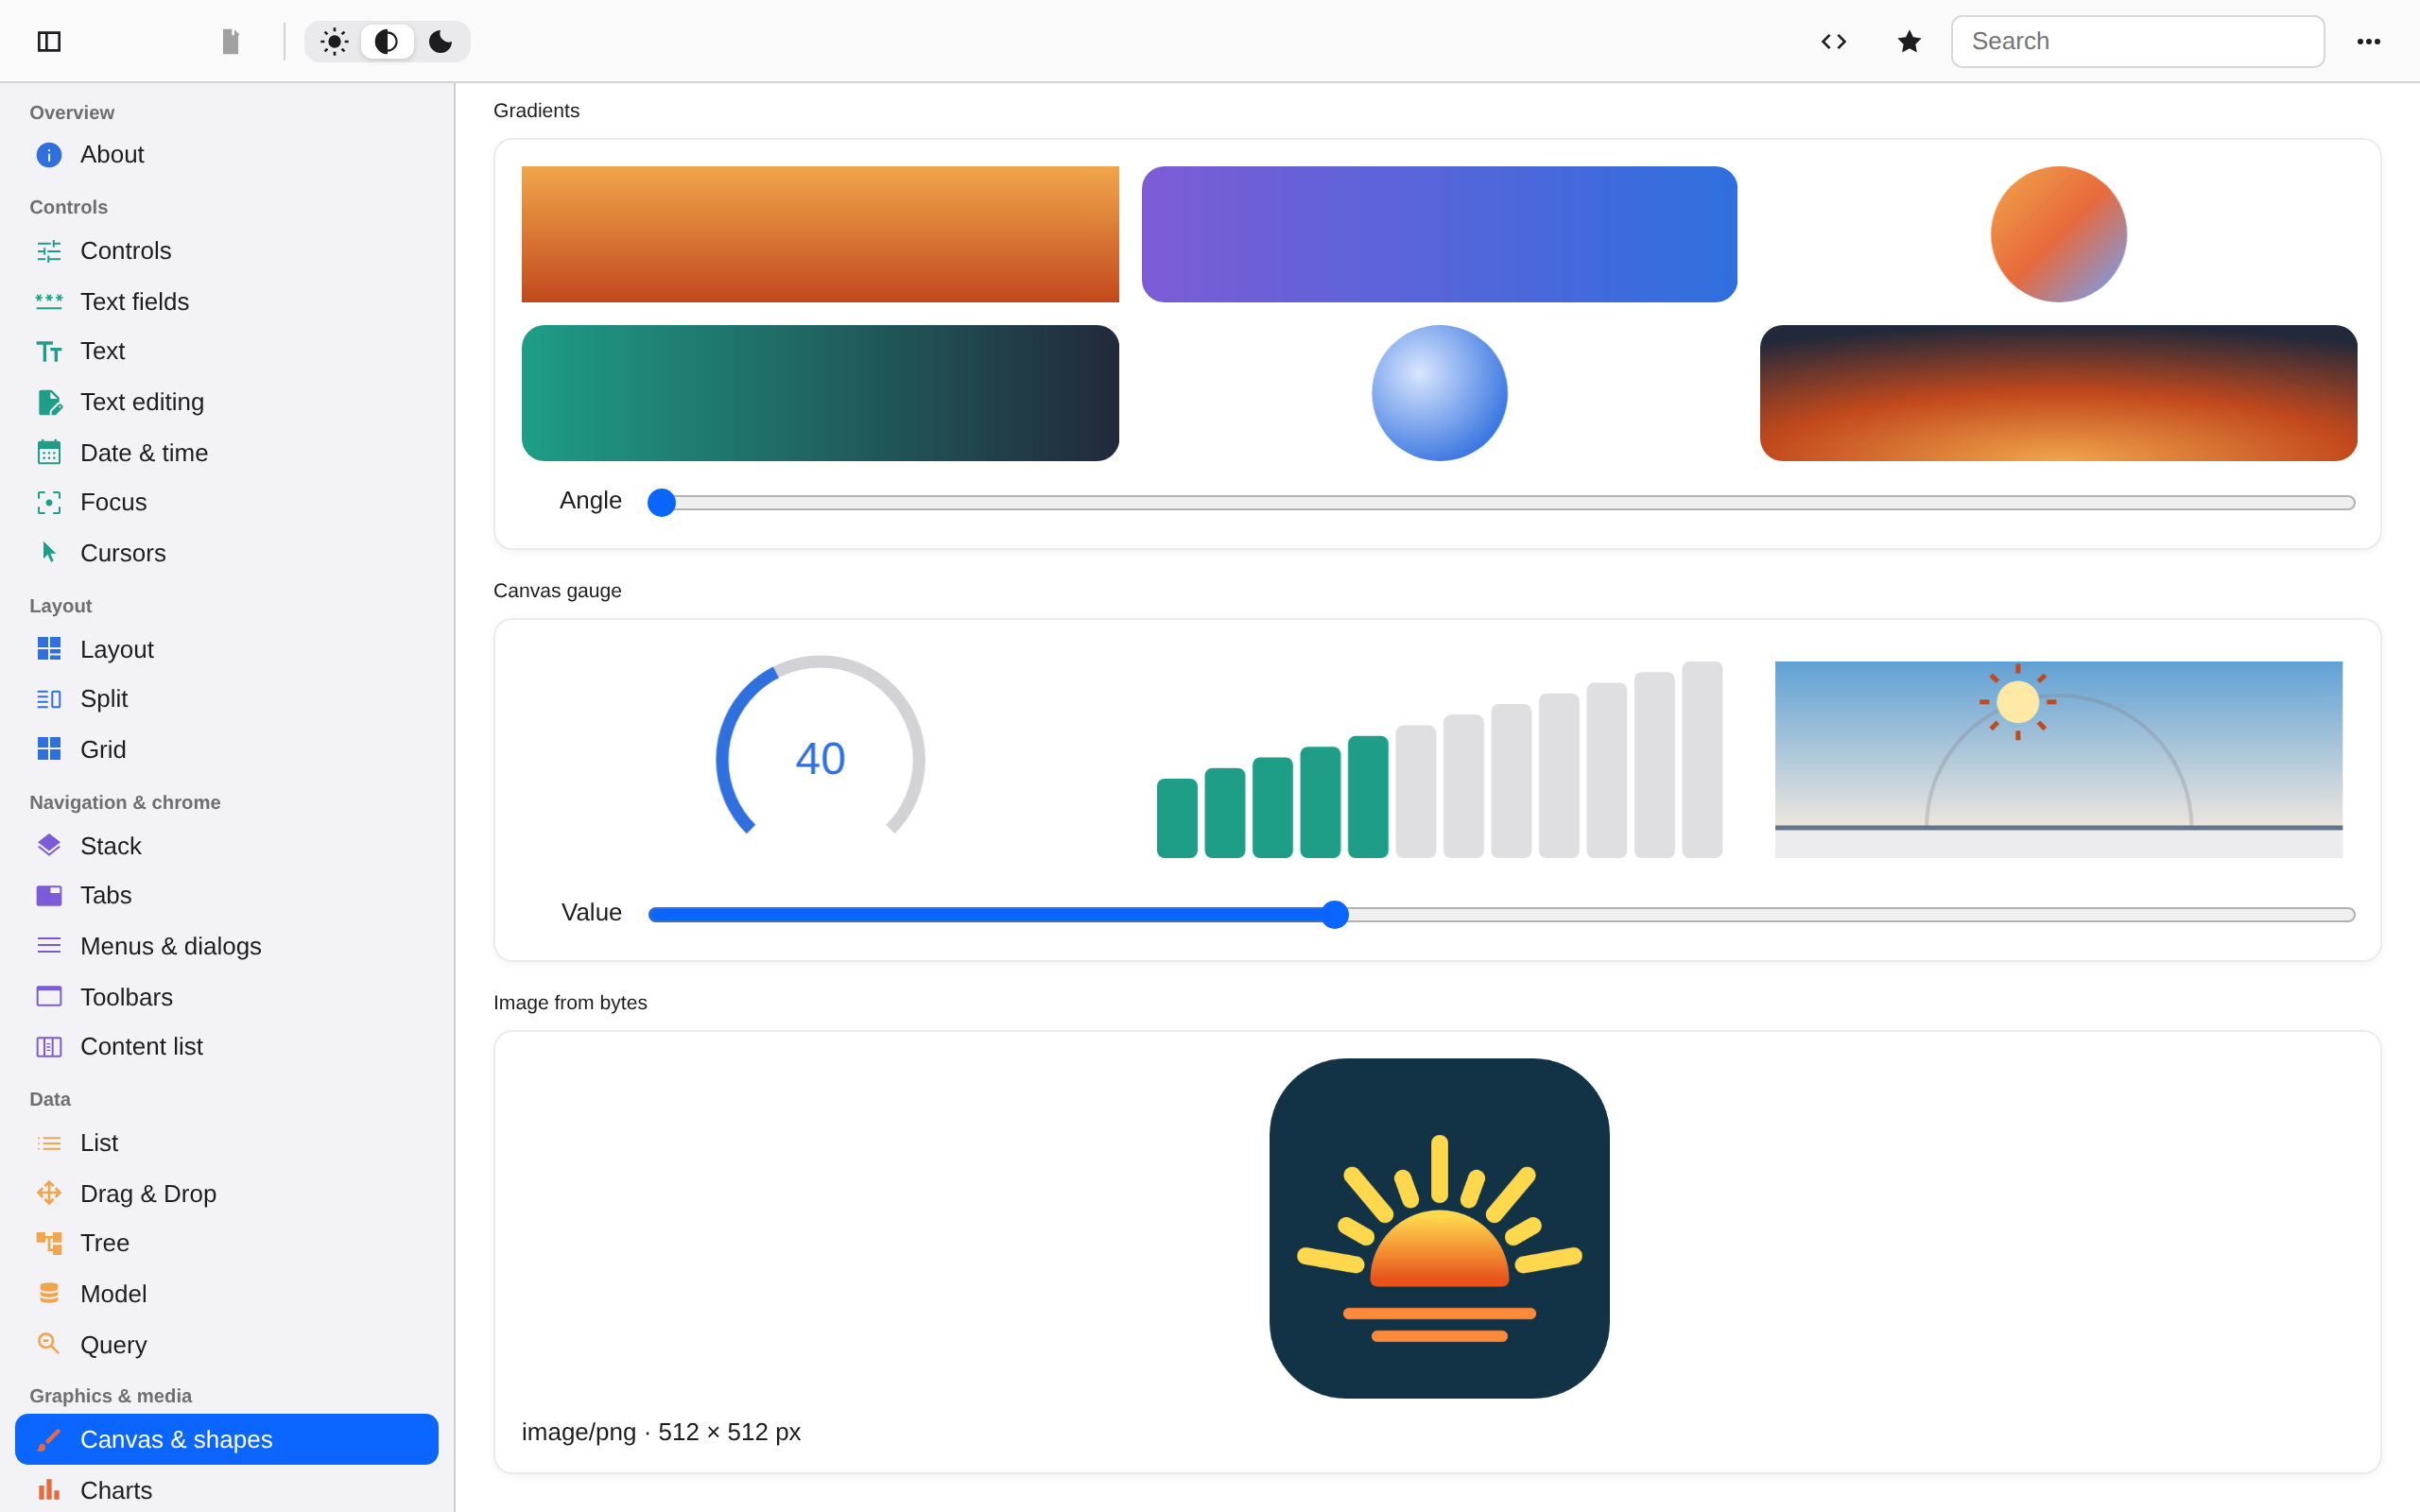Click the Text typography icon
2420x1512 pixels.
click(49, 352)
